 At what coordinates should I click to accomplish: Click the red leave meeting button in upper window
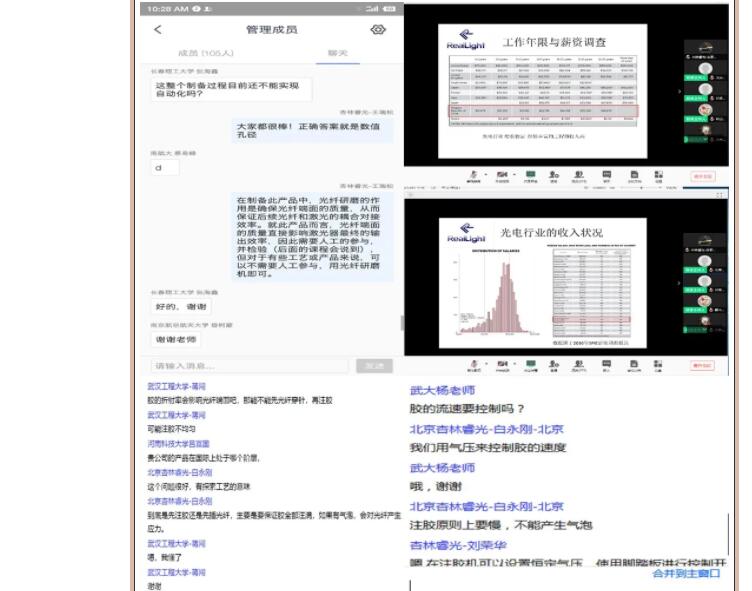pos(703,176)
